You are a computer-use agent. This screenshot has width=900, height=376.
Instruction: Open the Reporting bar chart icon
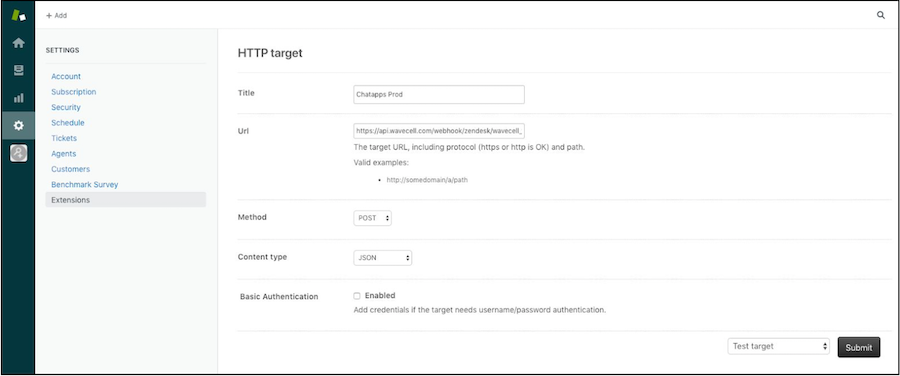[x=18, y=98]
